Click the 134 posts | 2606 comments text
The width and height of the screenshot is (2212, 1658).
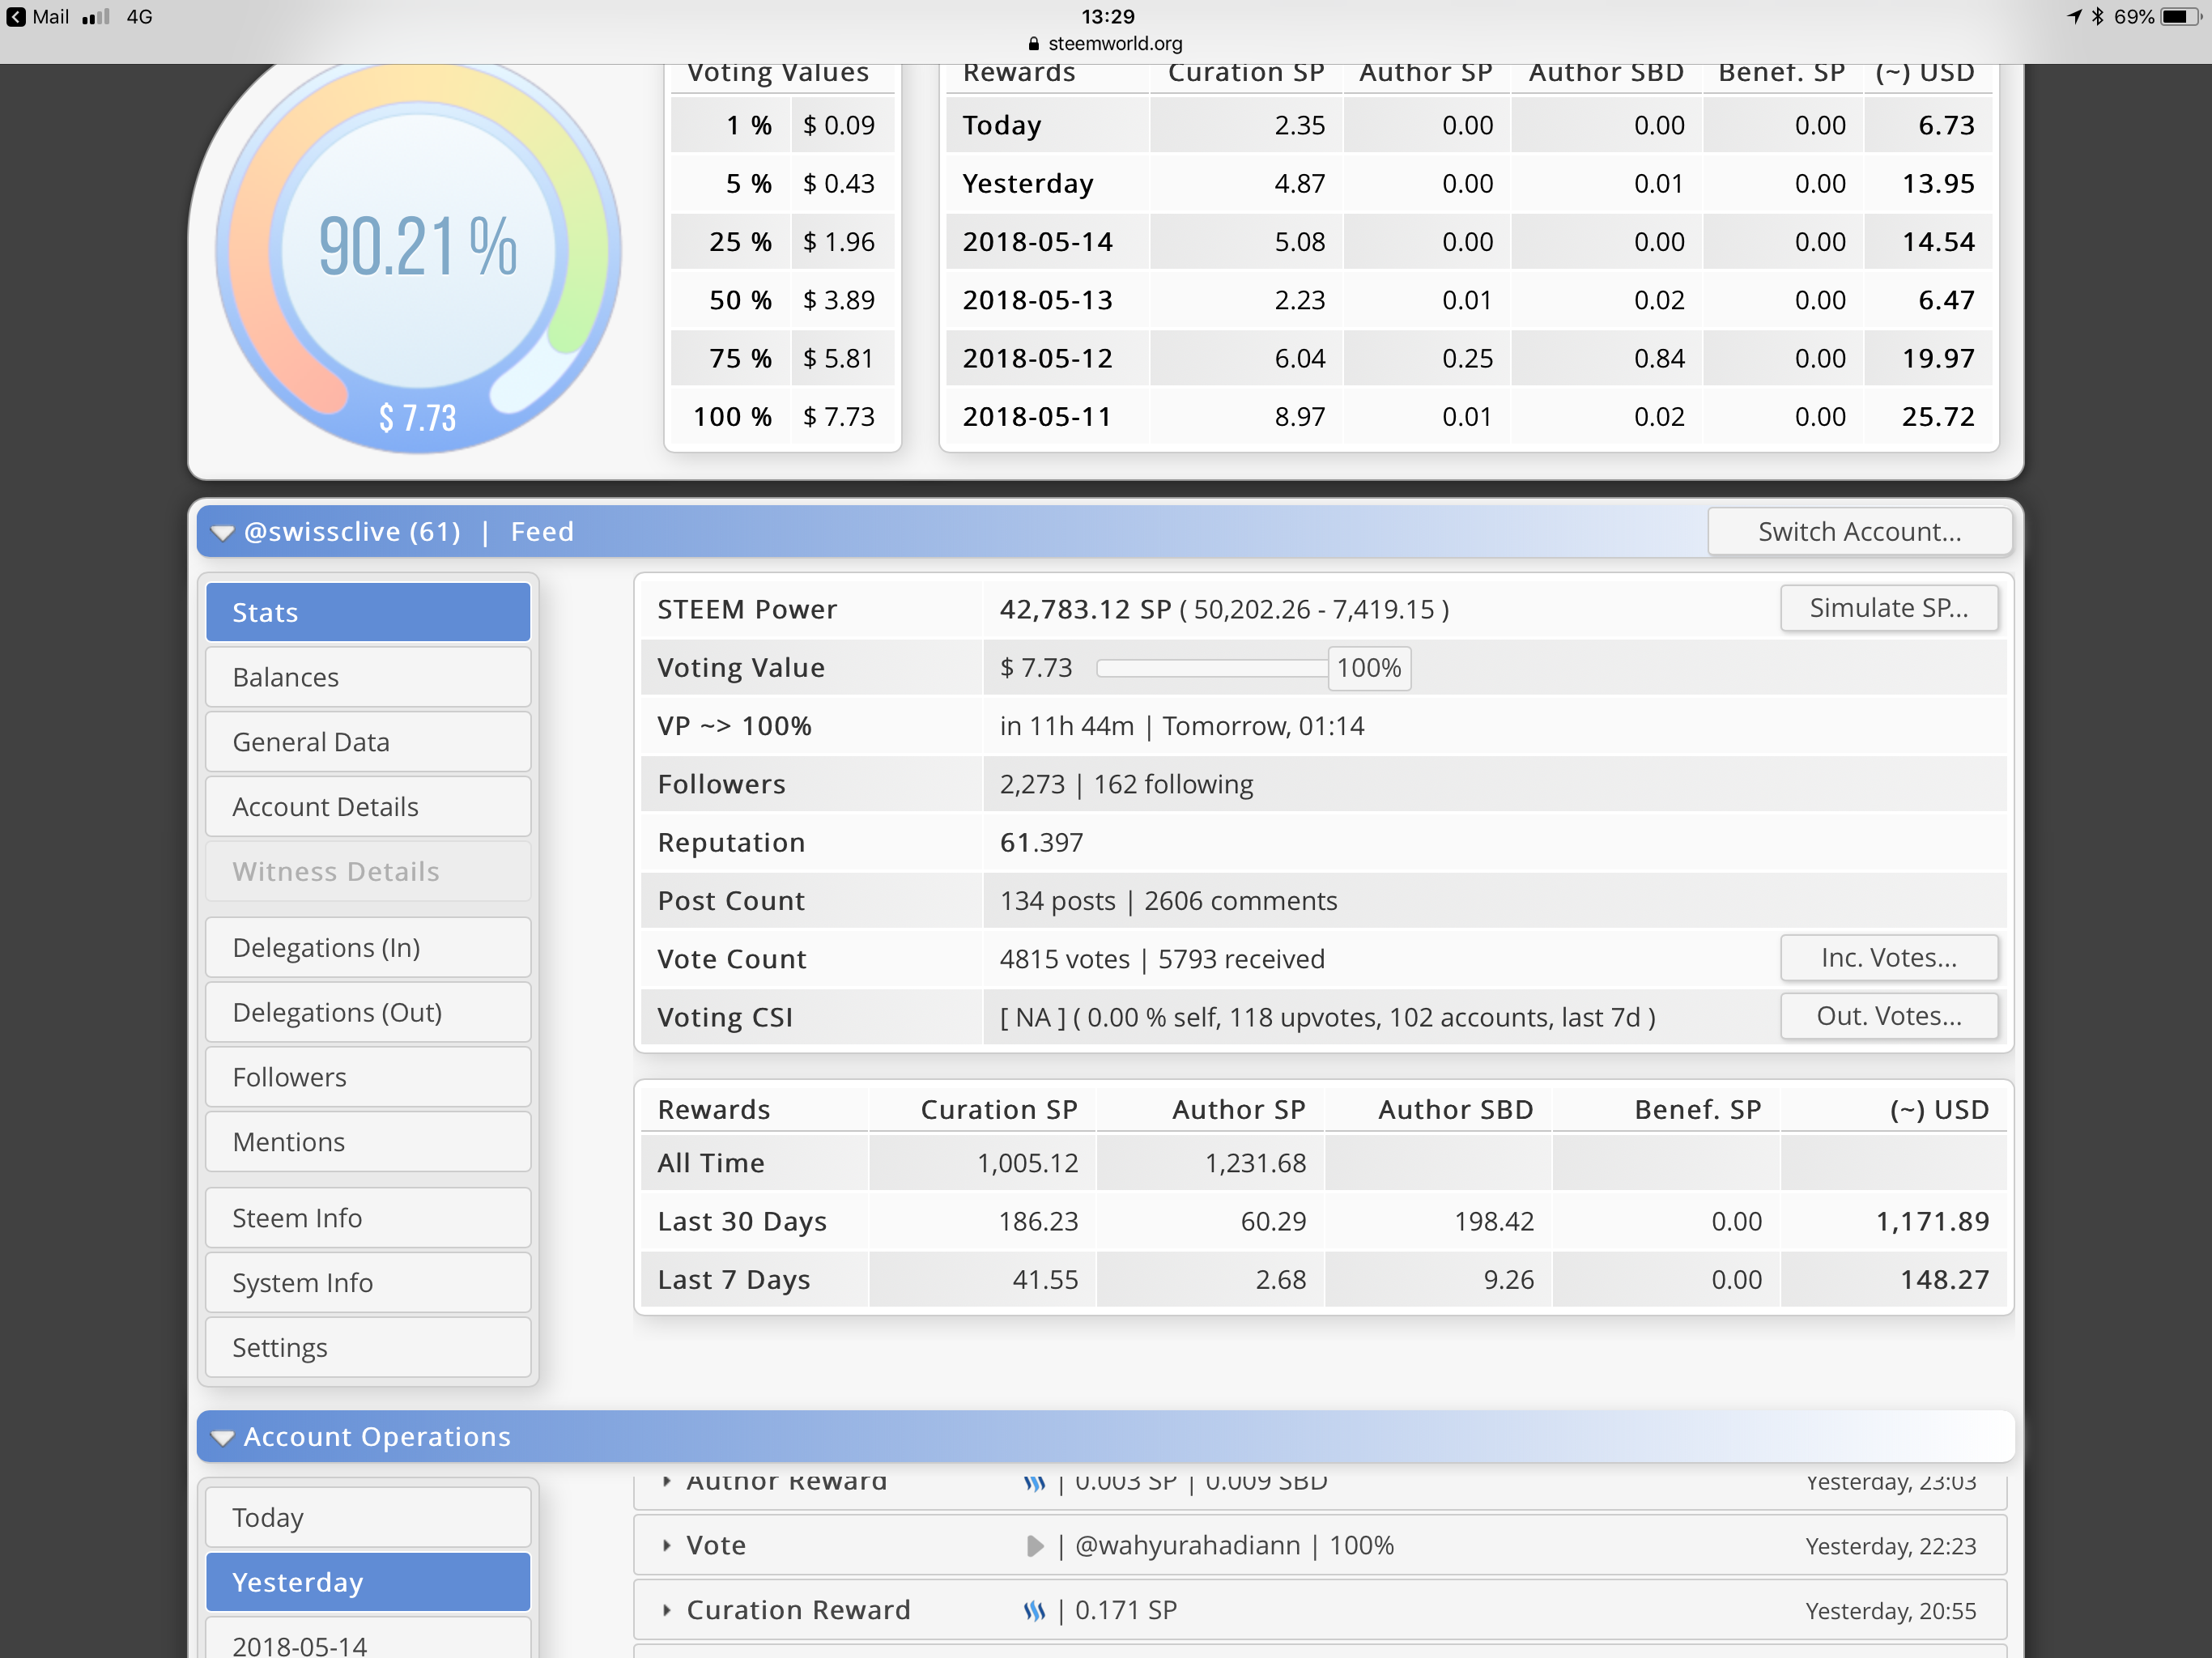pos(1168,901)
